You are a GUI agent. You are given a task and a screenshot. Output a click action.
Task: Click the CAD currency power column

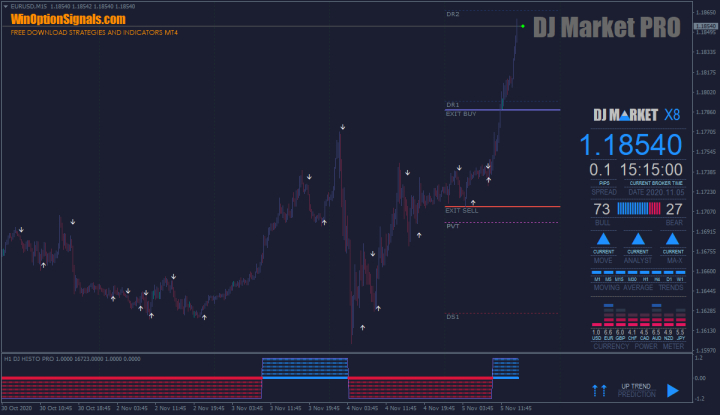[645, 320]
